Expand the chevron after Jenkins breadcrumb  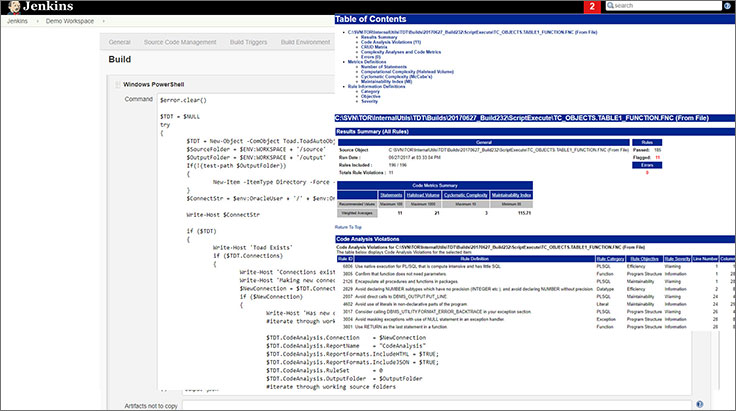tap(38, 21)
